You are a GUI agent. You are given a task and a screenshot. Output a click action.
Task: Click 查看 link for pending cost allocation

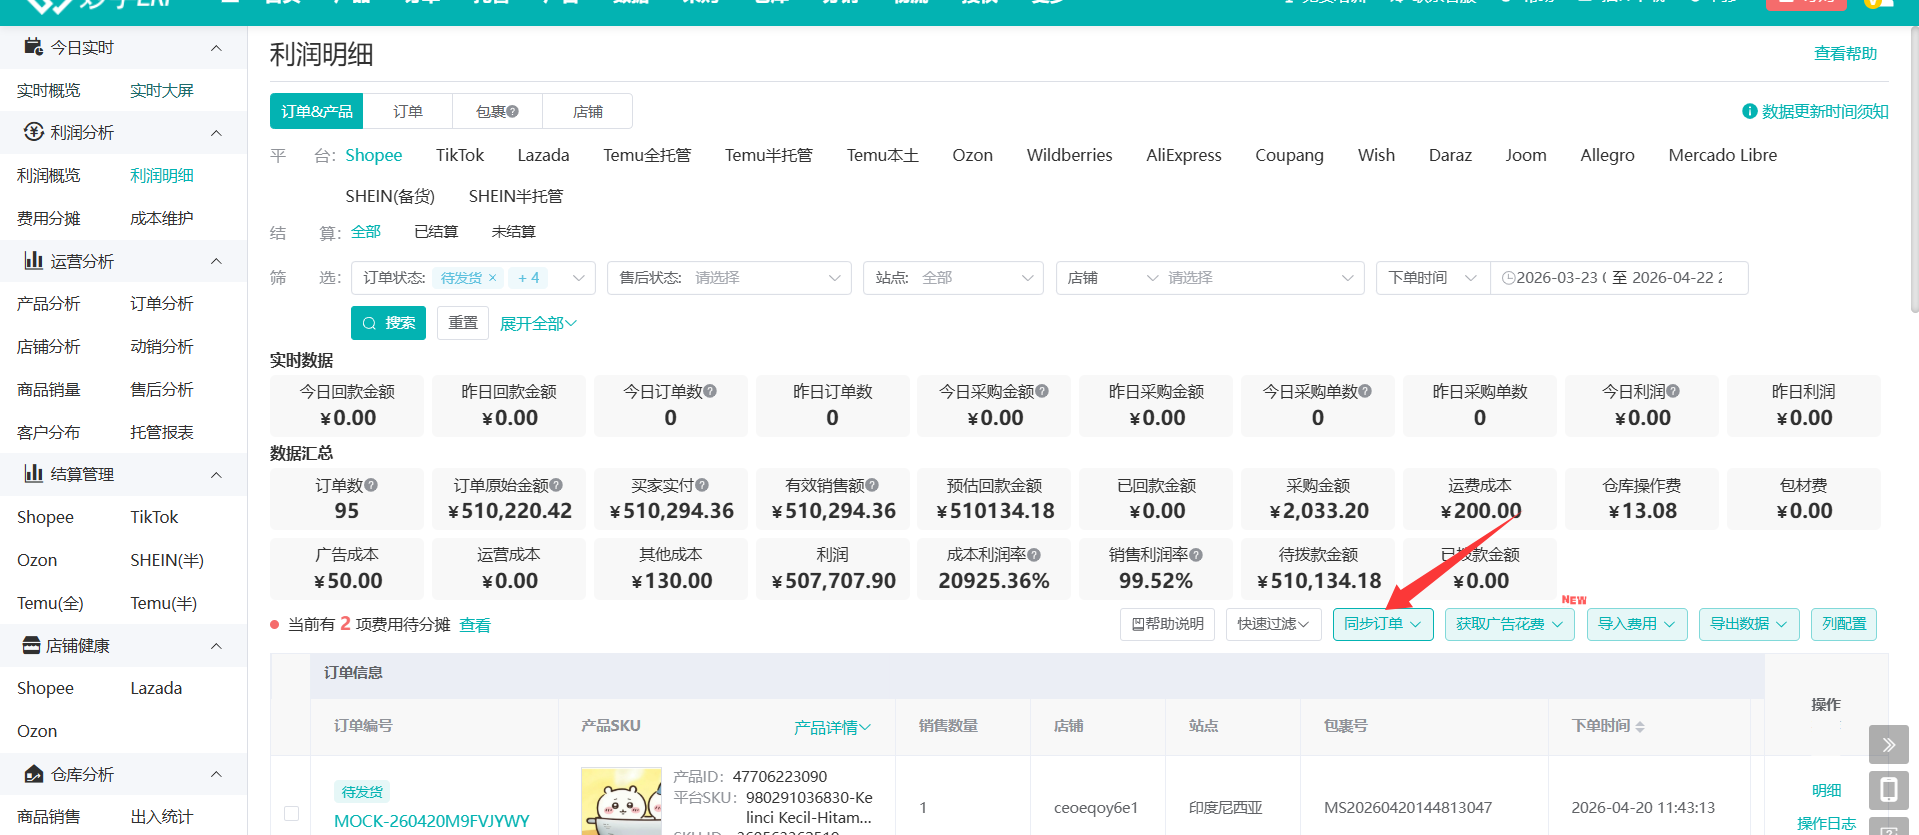coord(475,625)
